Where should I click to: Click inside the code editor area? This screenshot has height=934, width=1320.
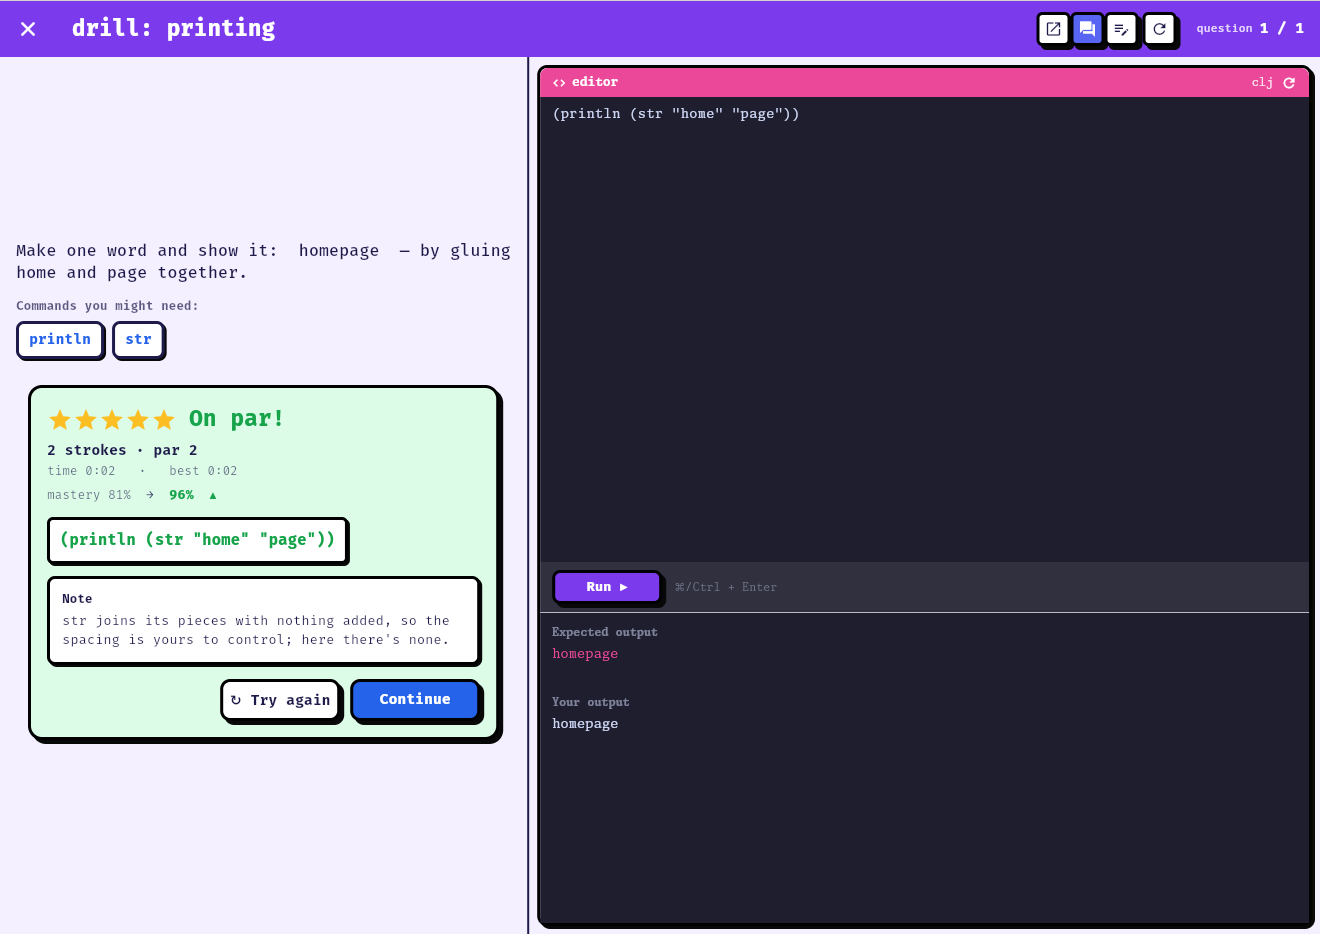click(x=924, y=329)
